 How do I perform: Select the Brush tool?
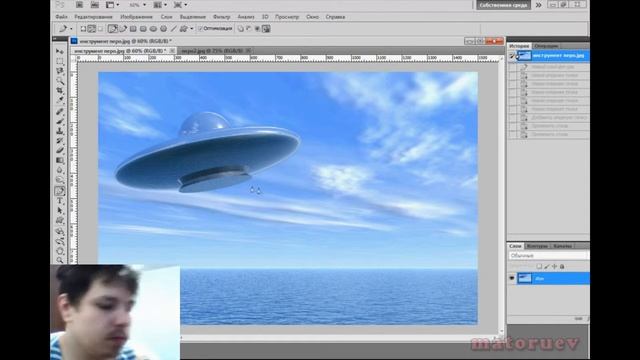tap(60, 122)
